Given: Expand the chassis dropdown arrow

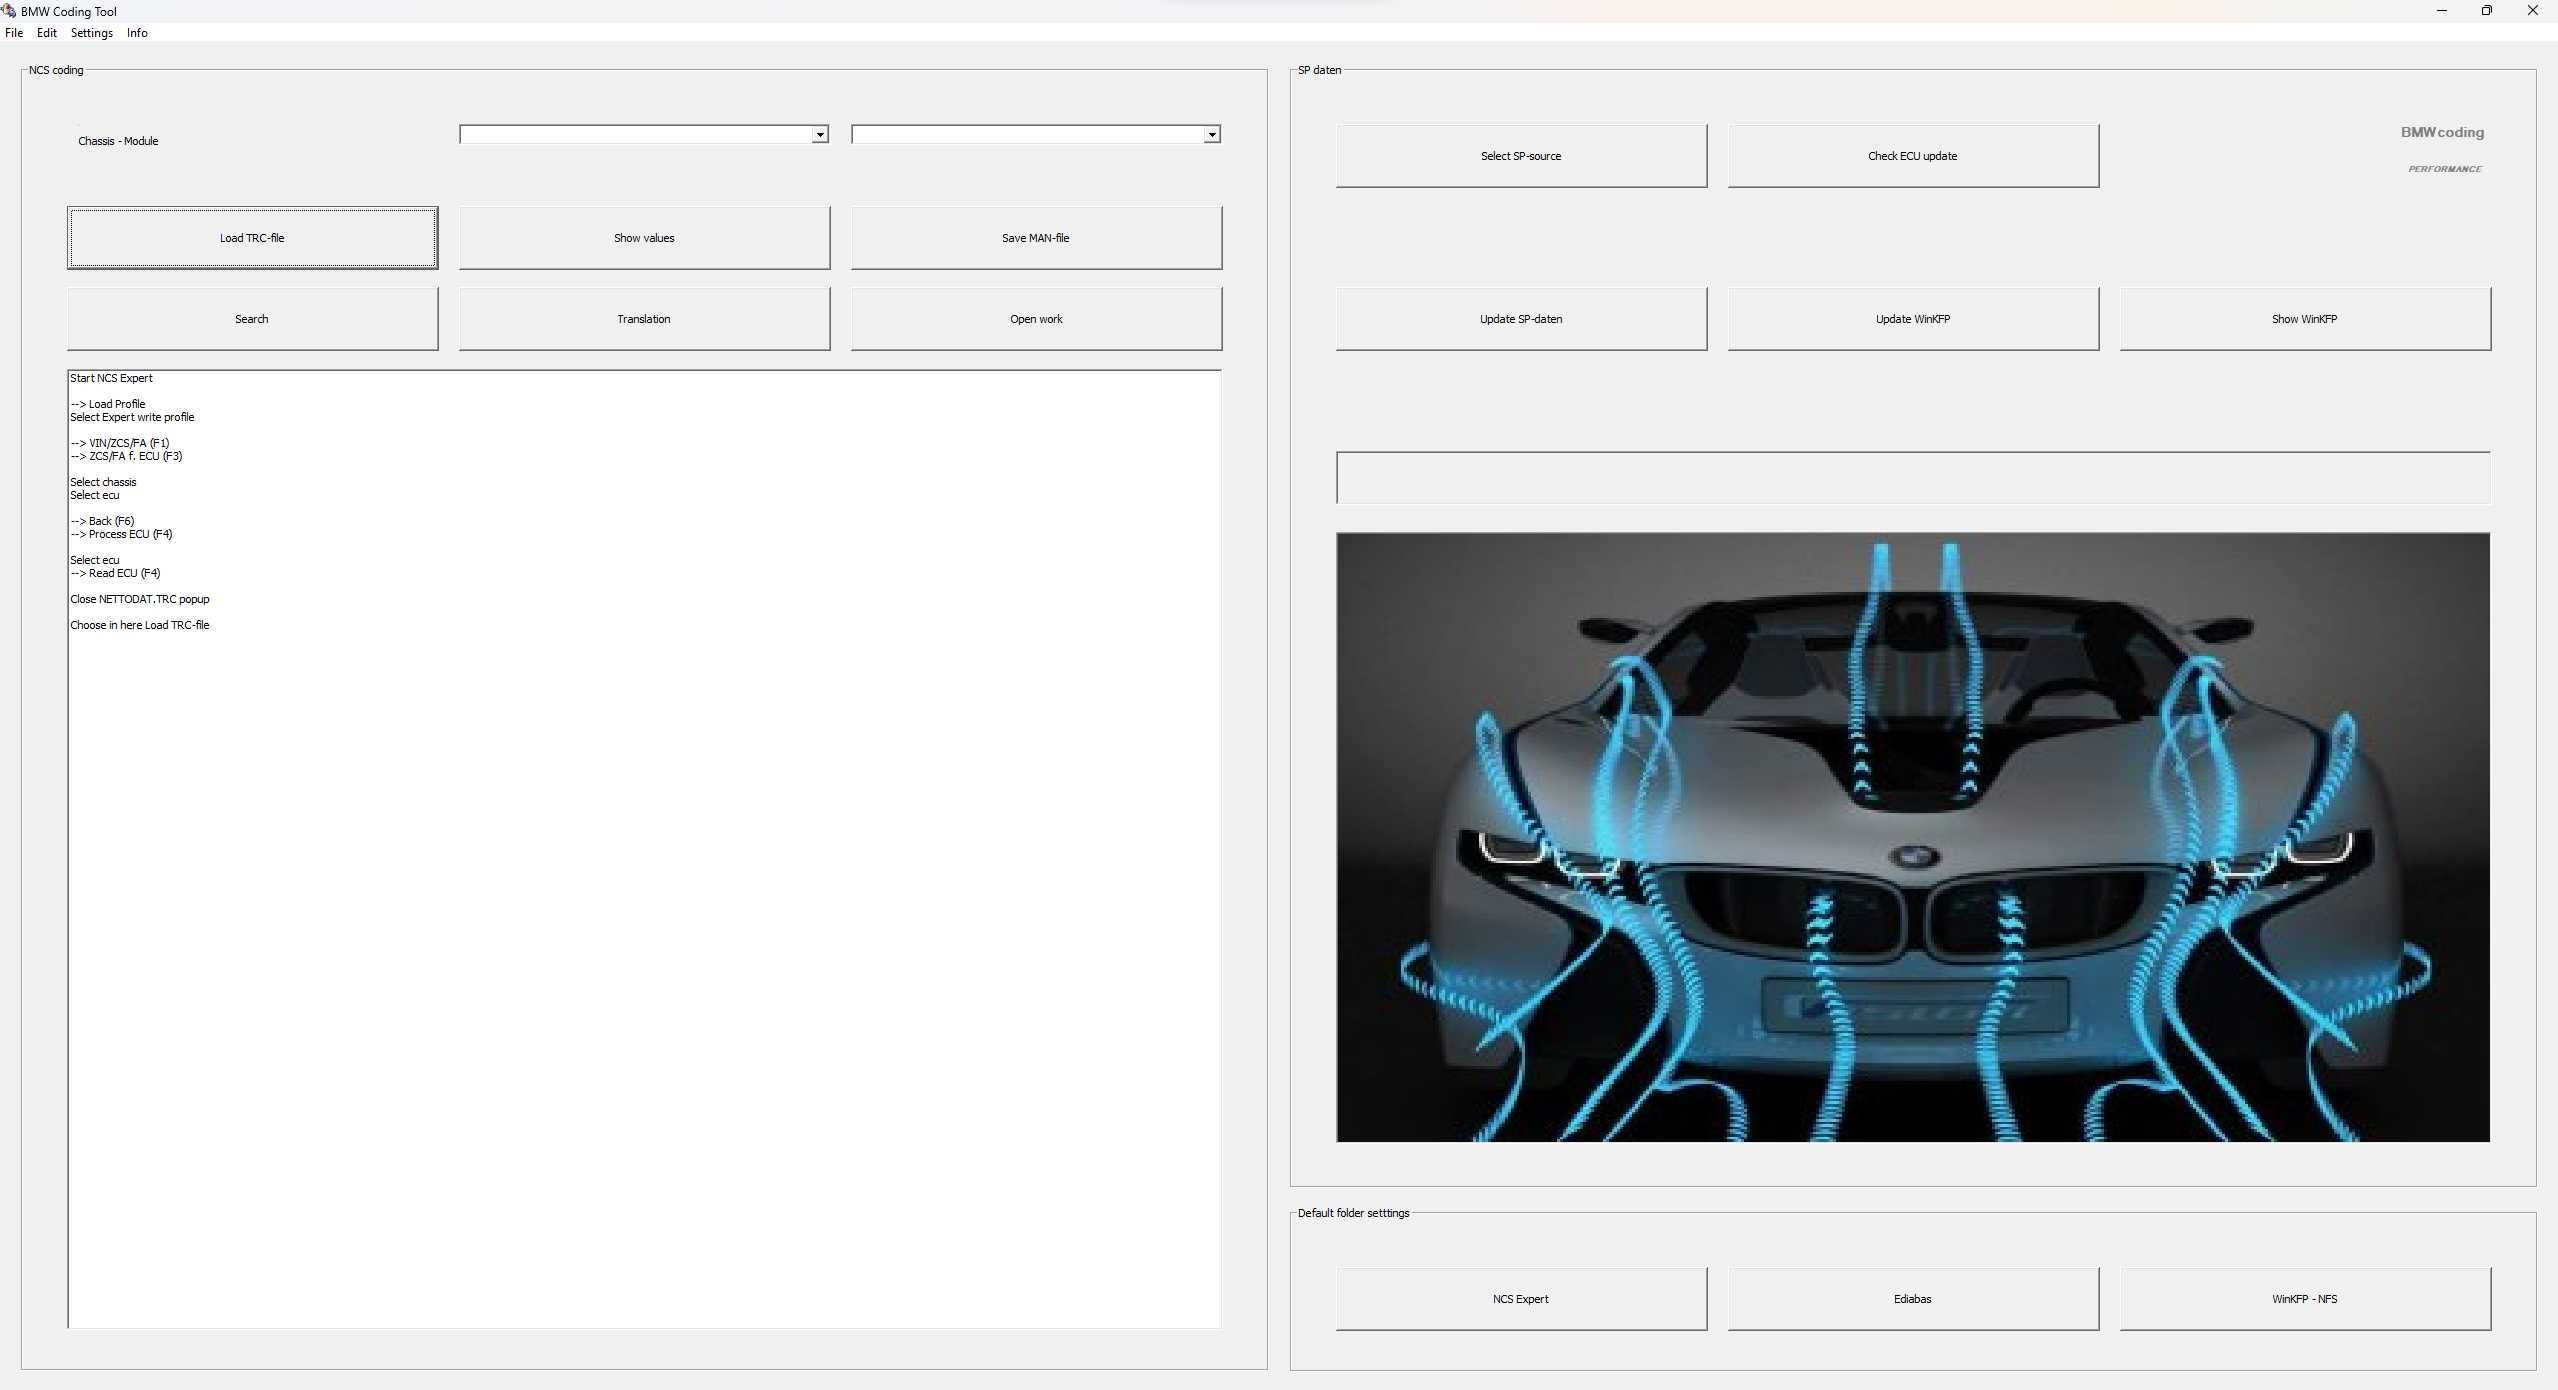Looking at the screenshot, I should (820, 135).
